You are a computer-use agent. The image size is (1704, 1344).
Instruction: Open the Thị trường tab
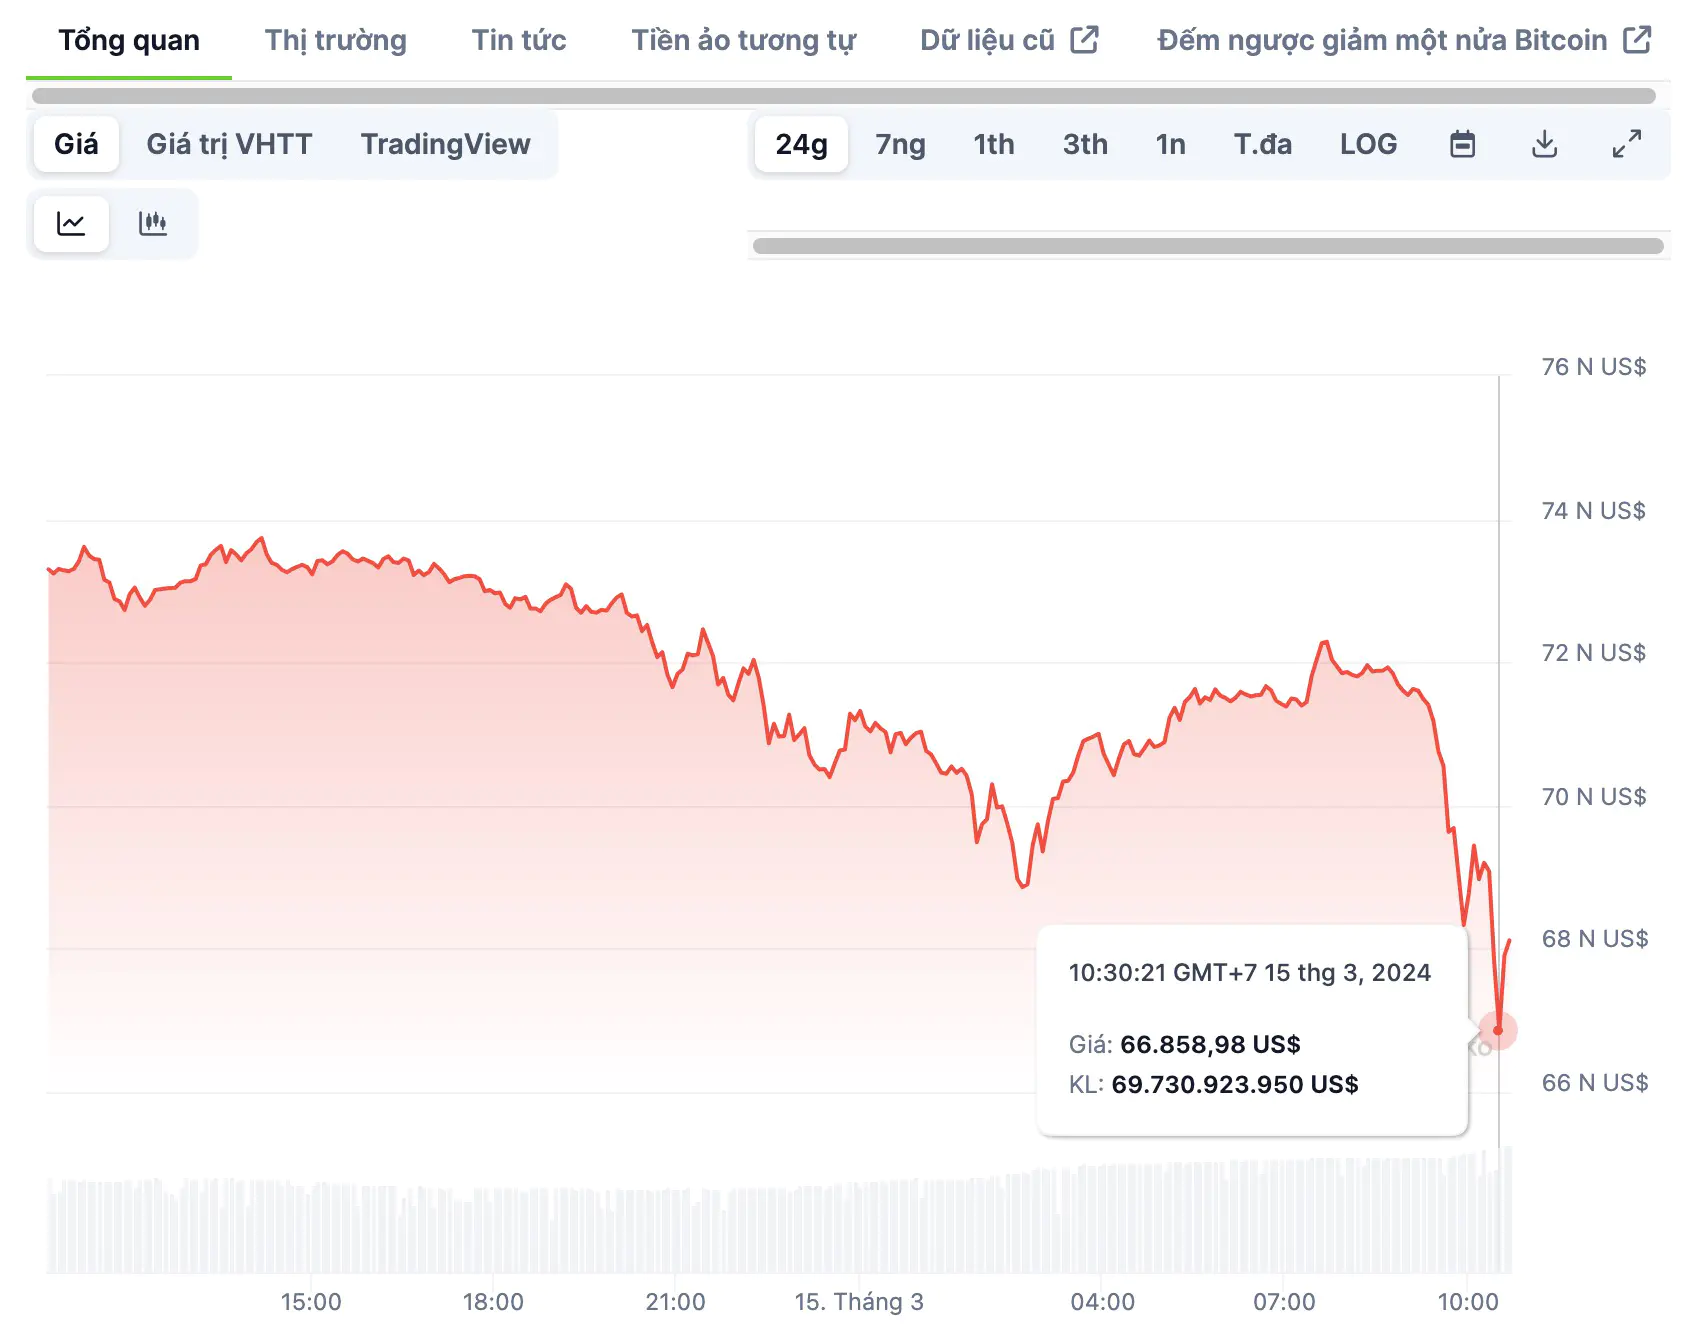[335, 40]
